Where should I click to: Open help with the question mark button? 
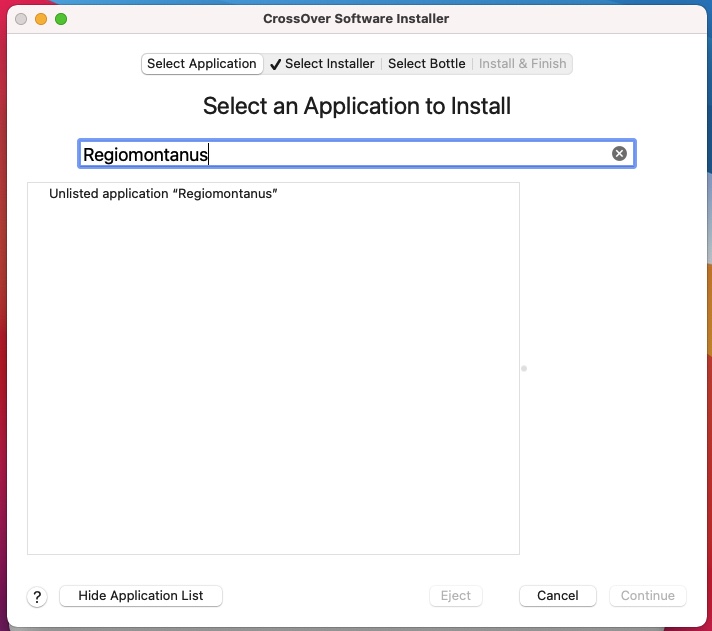pos(37,596)
